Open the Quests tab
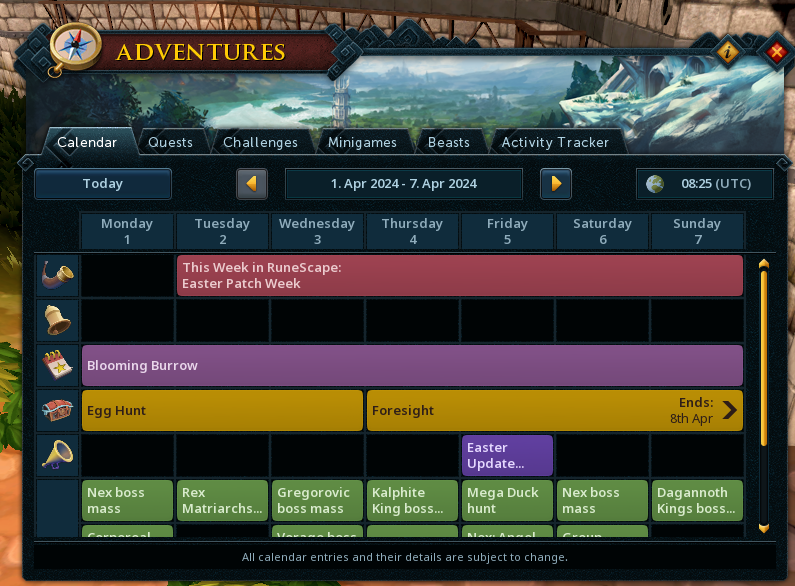The width and height of the screenshot is (795, 586). click(x=170, y=142)
